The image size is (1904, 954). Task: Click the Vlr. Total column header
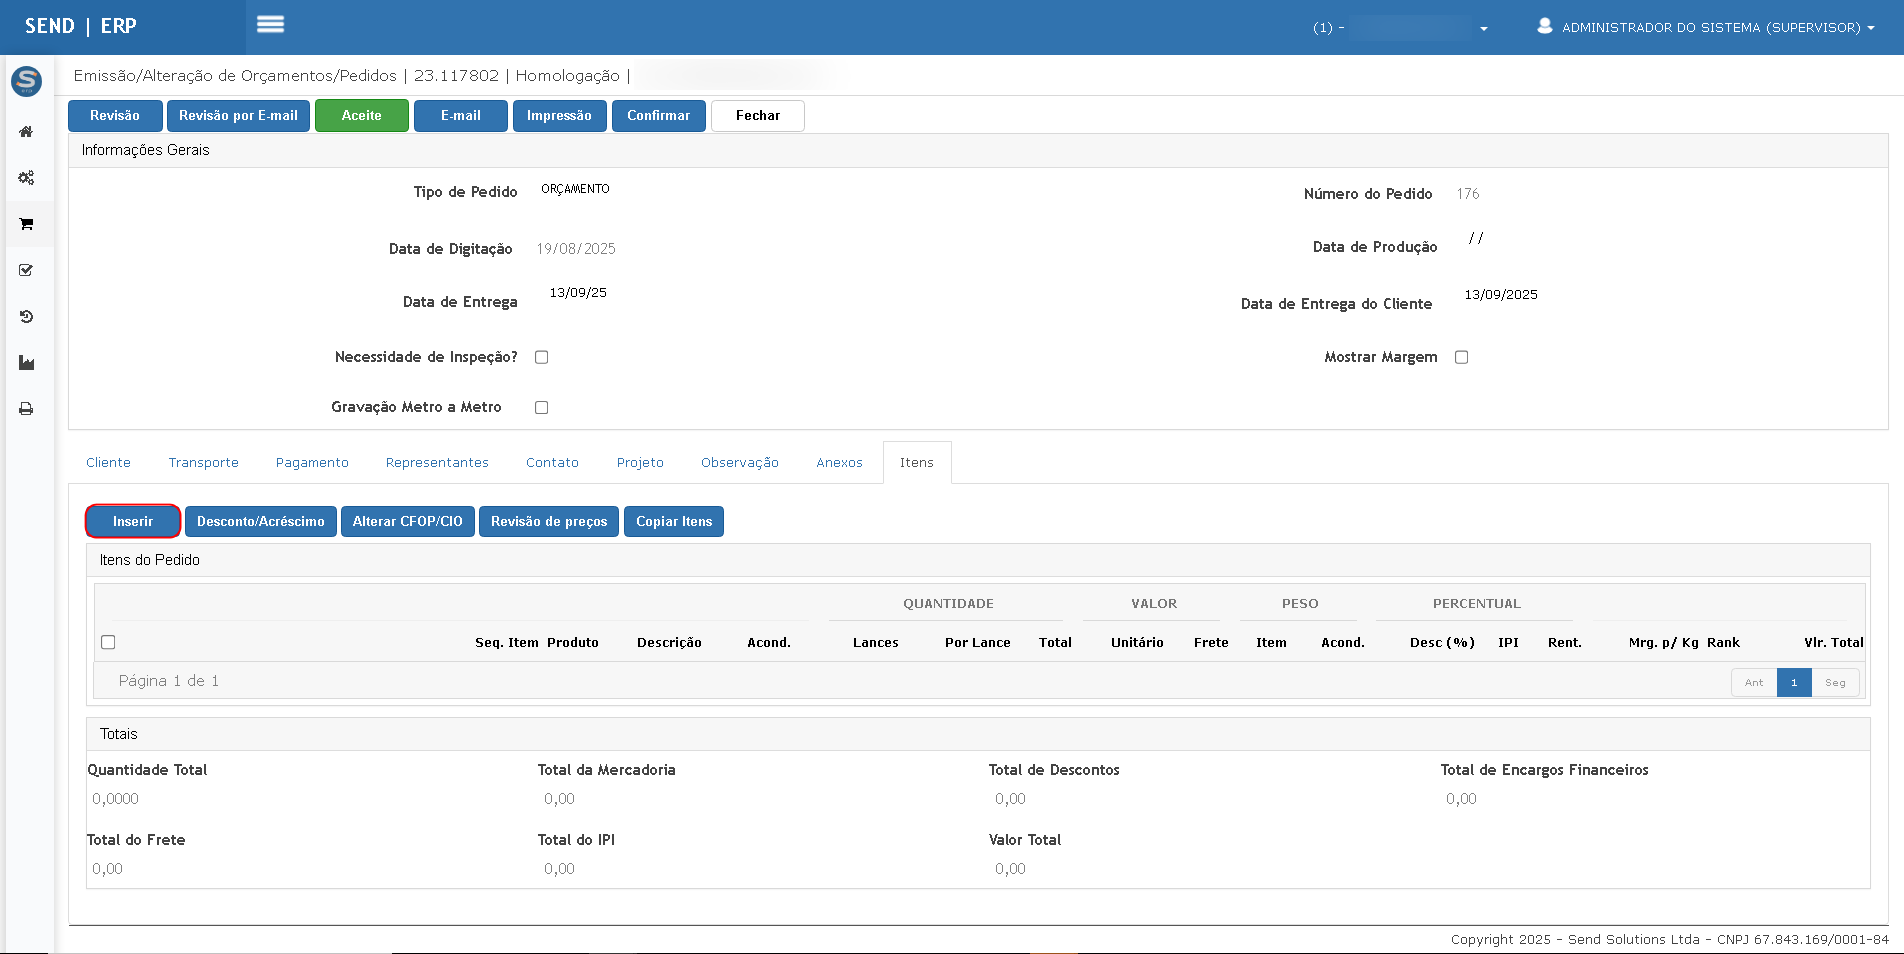tap(1833, 643)
